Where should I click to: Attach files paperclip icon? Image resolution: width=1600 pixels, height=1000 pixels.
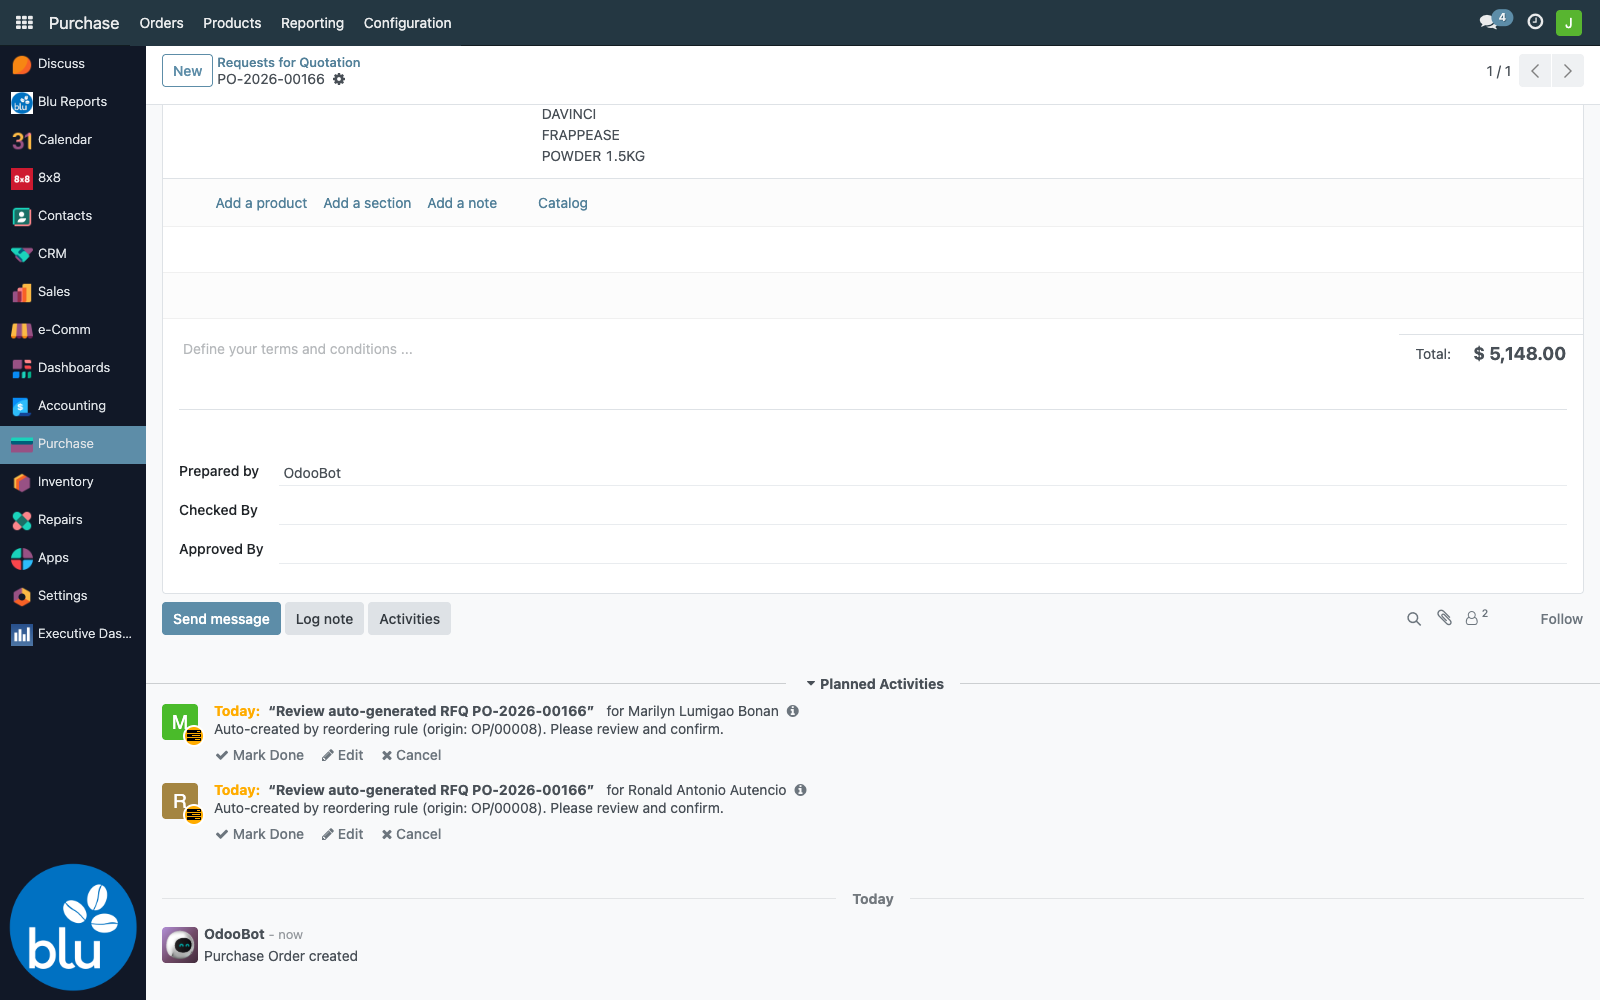[x=1444, y=618]
